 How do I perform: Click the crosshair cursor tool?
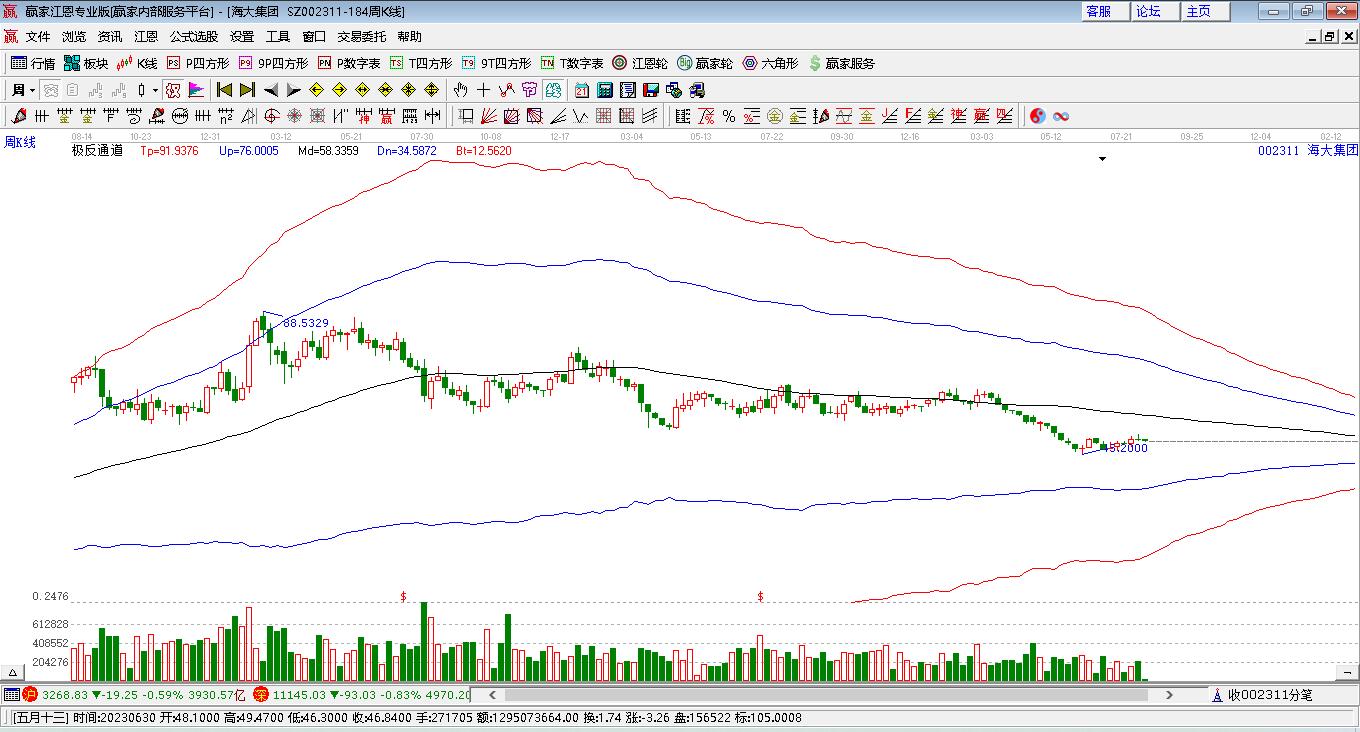pos(484,90)
